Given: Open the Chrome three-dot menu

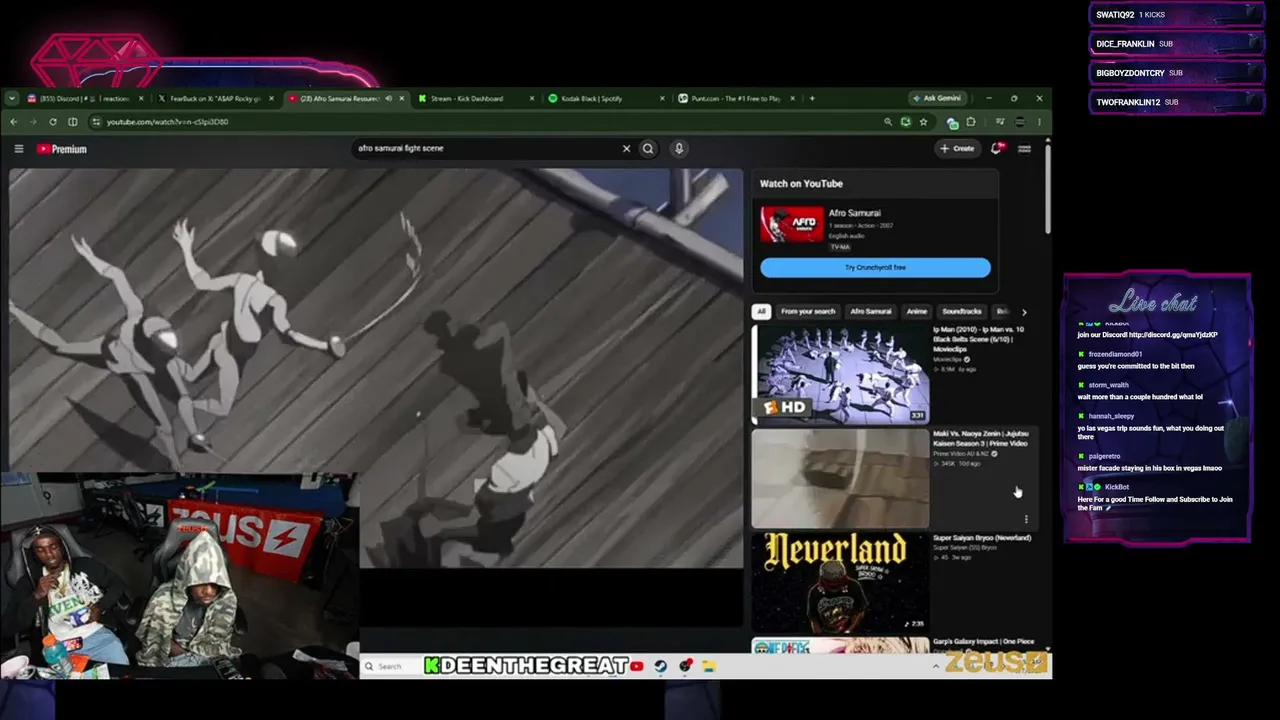Looking at the screenshot, I should [1039, 122].
